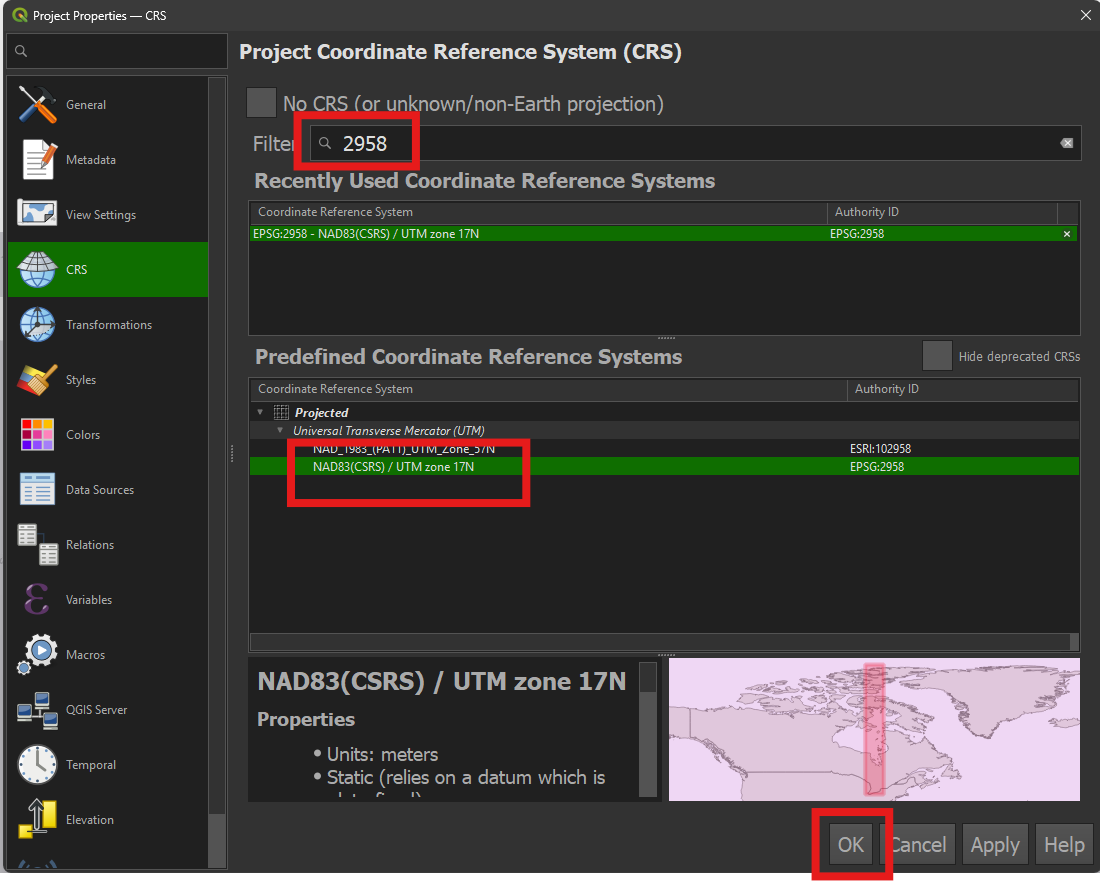The width and height of the screenshot is (1100, 881).
Task: Click the QGIS logo in title bar
Action: click(20, 15)
